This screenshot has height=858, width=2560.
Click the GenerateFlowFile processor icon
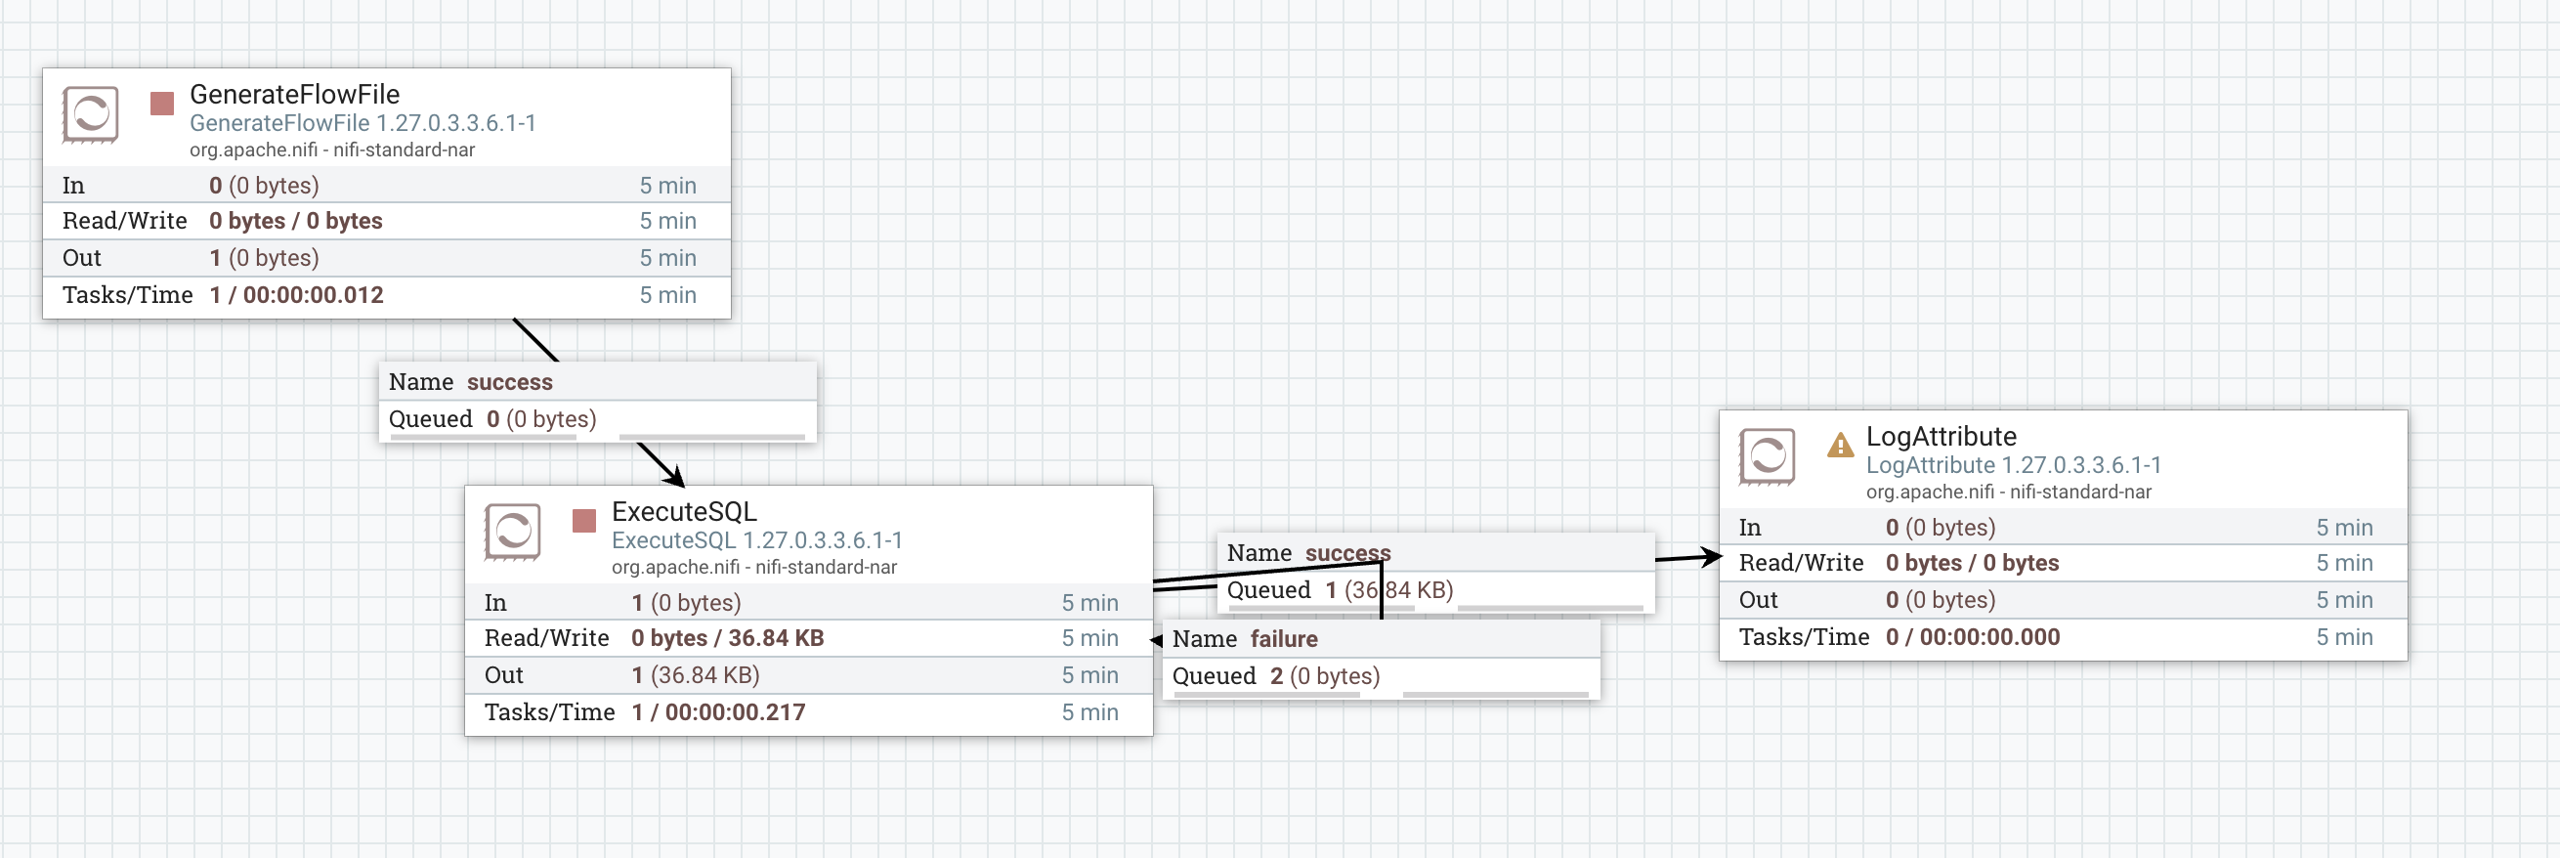[90, 115]
